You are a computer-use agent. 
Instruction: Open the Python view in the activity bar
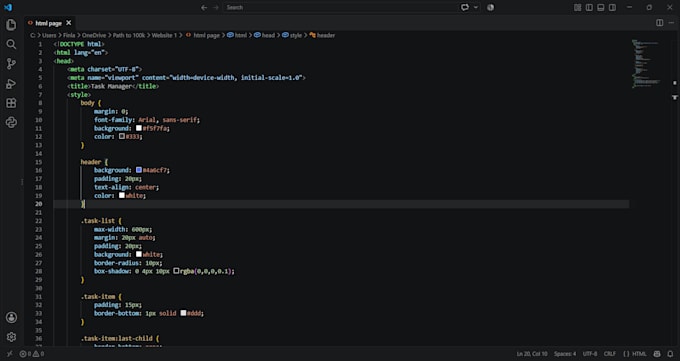(11, 122)
